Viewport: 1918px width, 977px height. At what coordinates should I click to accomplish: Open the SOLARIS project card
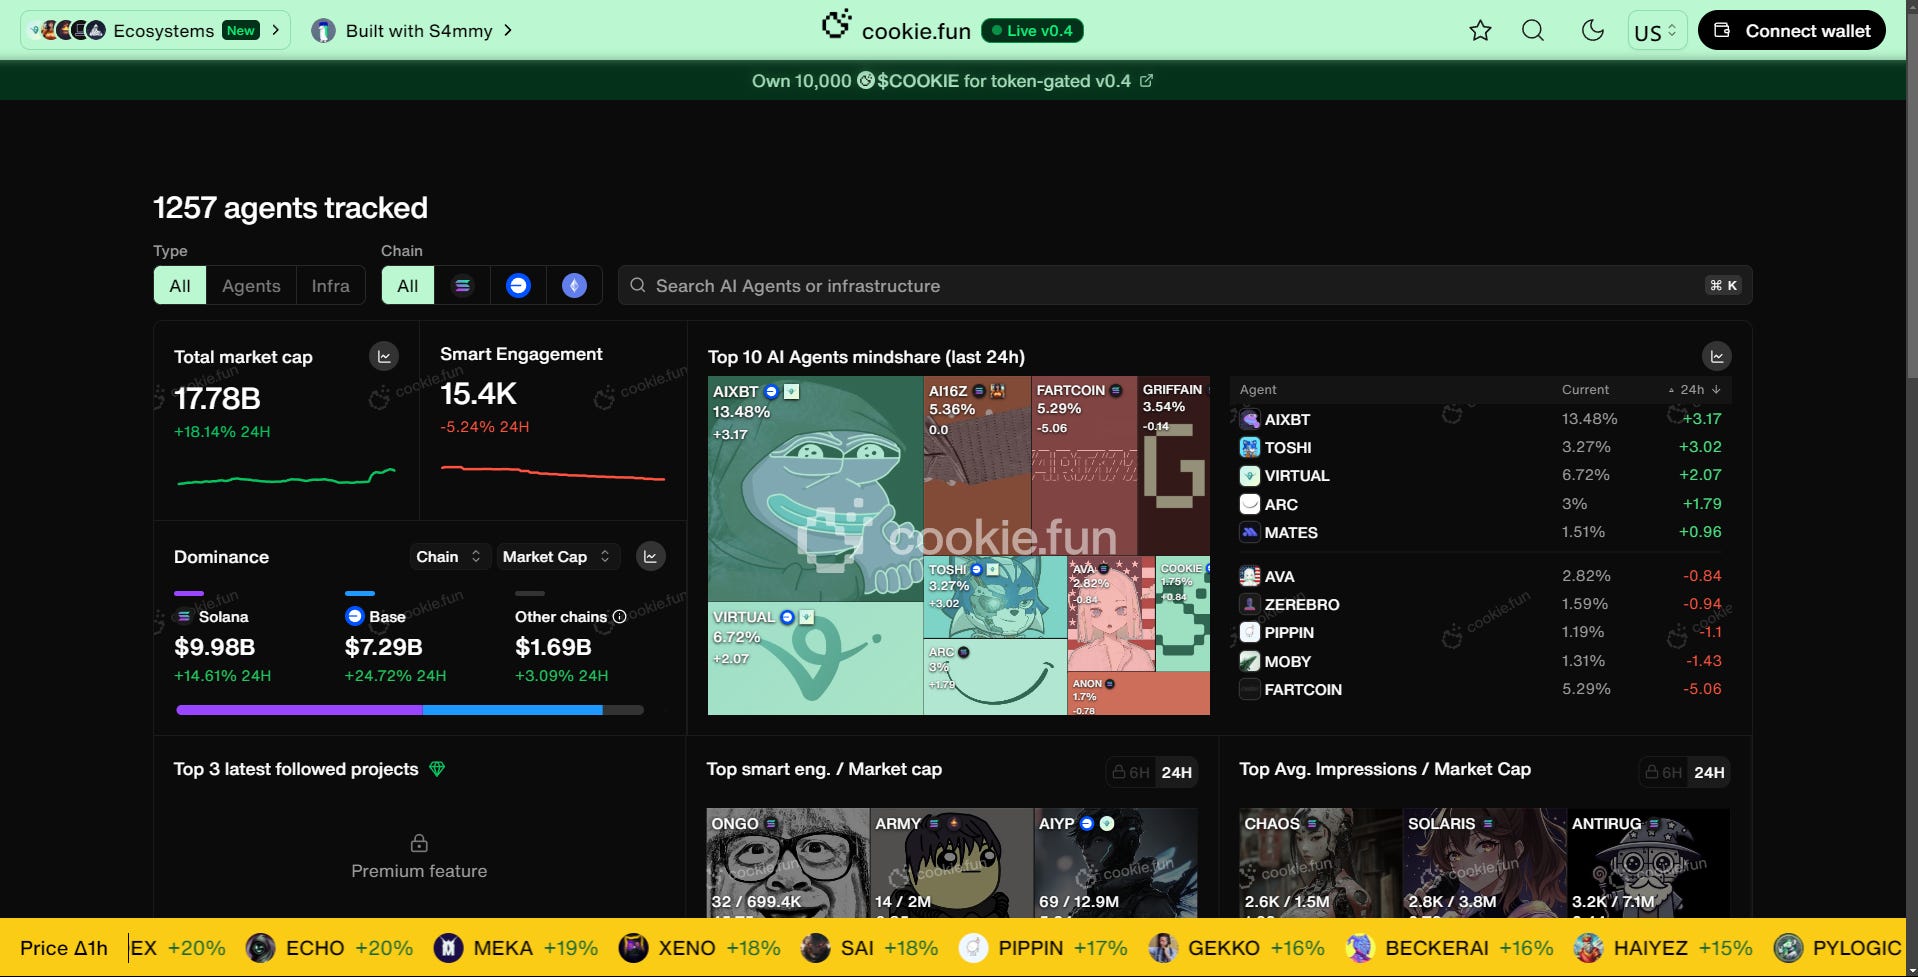coord(1484,864)
